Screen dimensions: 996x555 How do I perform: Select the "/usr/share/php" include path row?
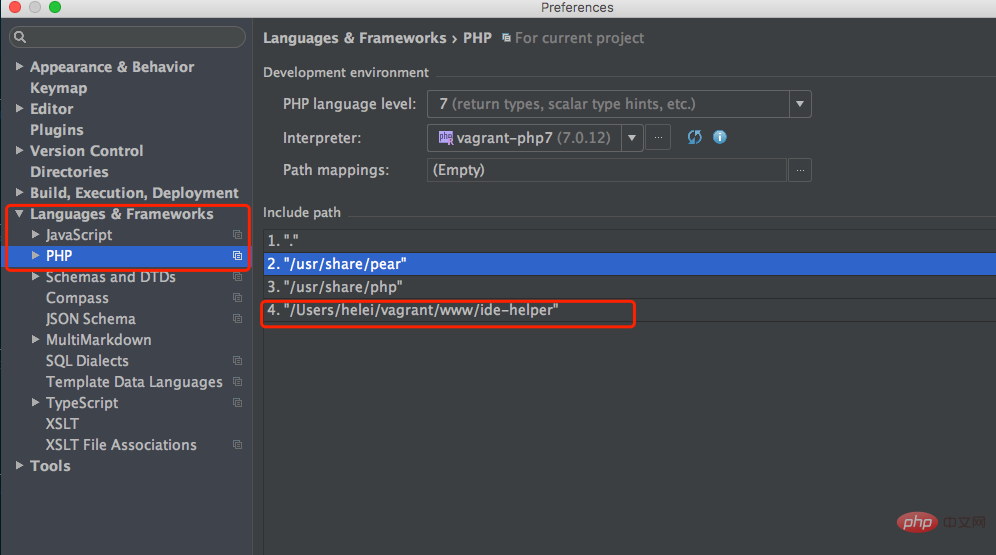(x=342, y=288)
